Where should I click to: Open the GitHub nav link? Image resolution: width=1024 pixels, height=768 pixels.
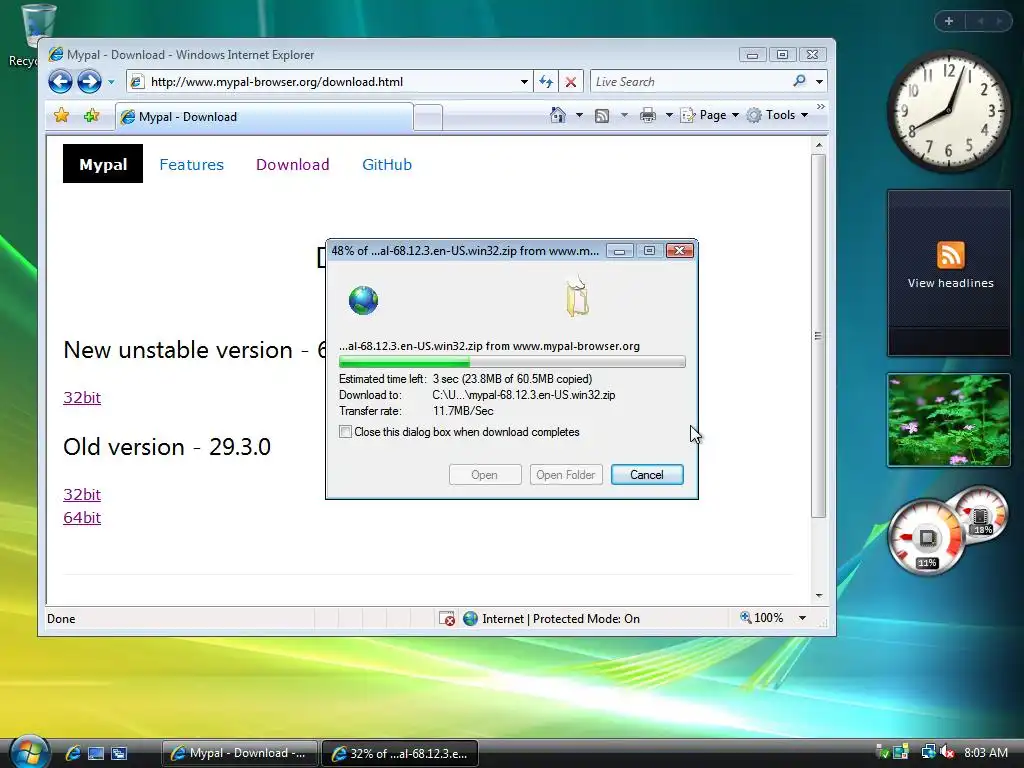pyautogui.click(x=387, y=165)
